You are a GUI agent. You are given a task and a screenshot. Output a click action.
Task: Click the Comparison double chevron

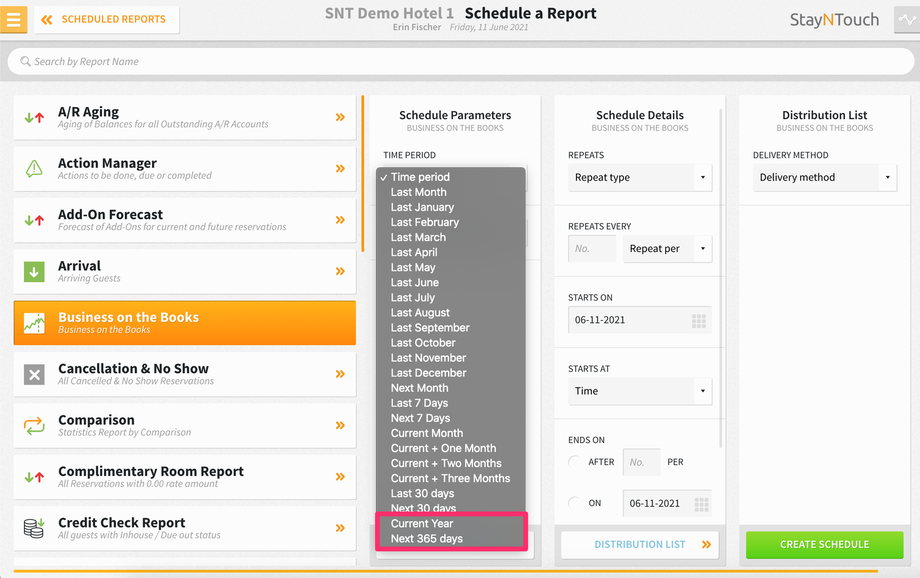pos(340,425)
